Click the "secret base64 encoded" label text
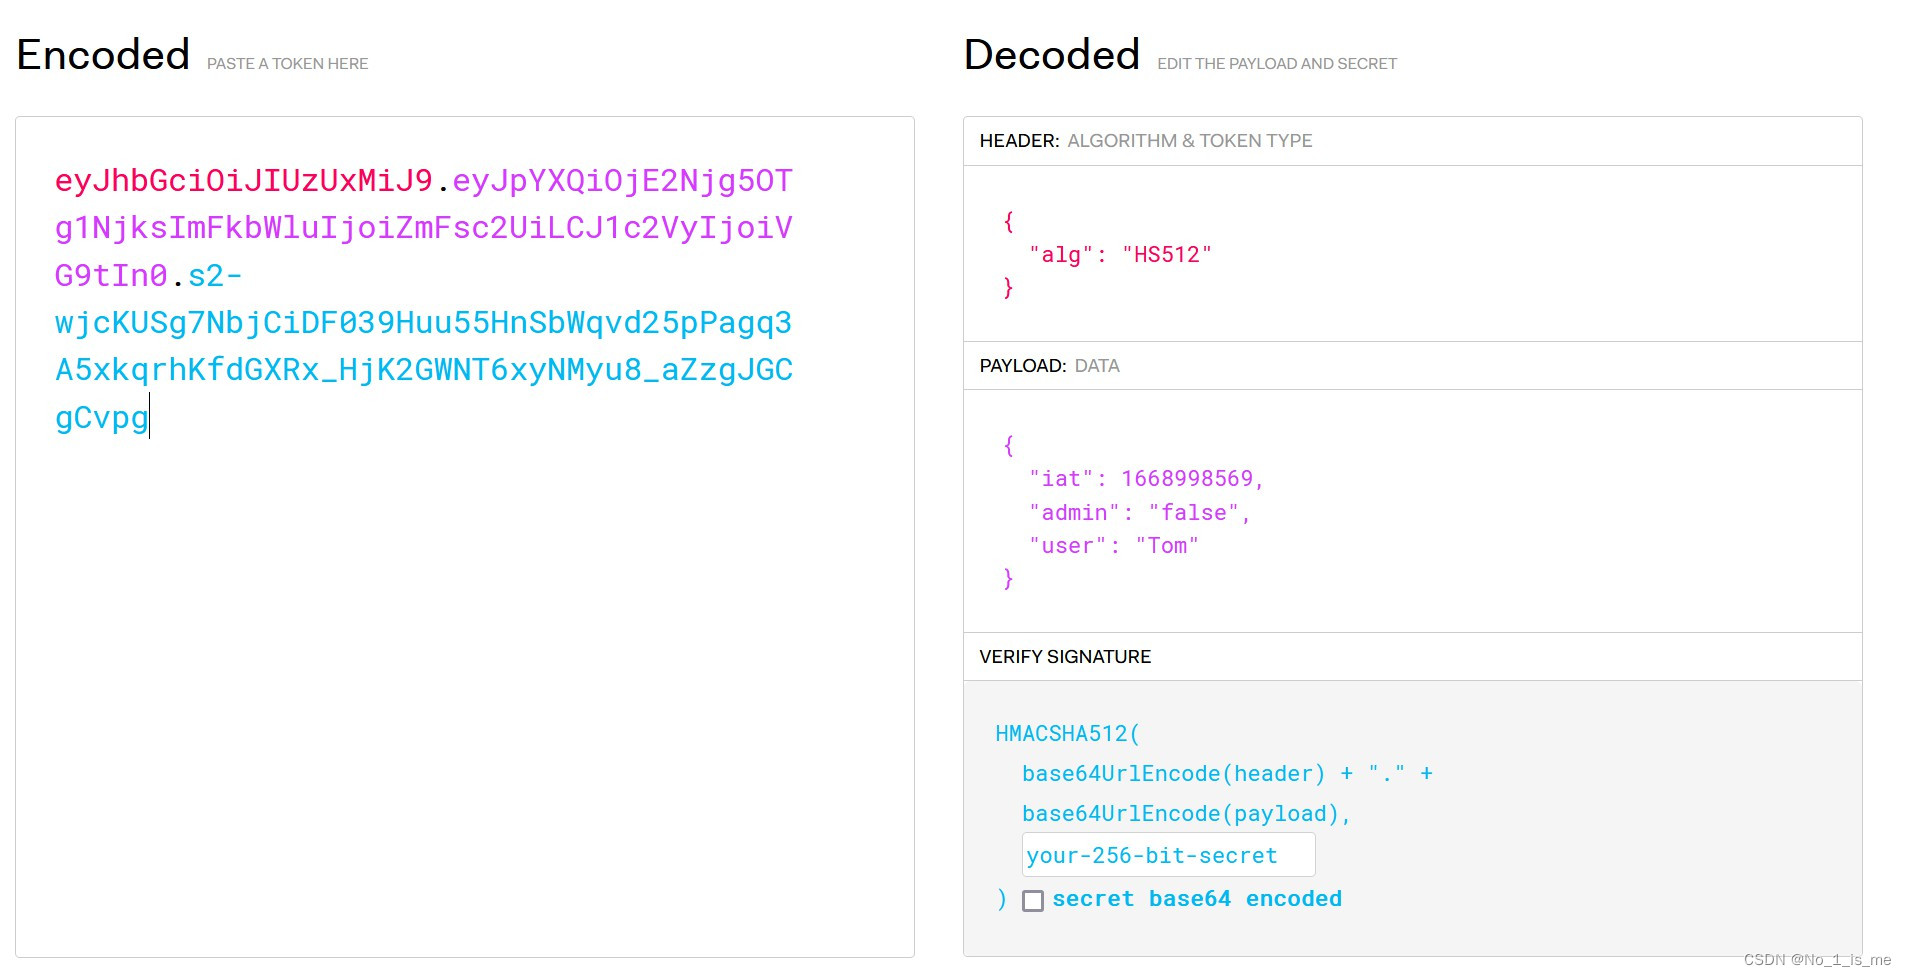1906x976 pixels. (1196, 899)
